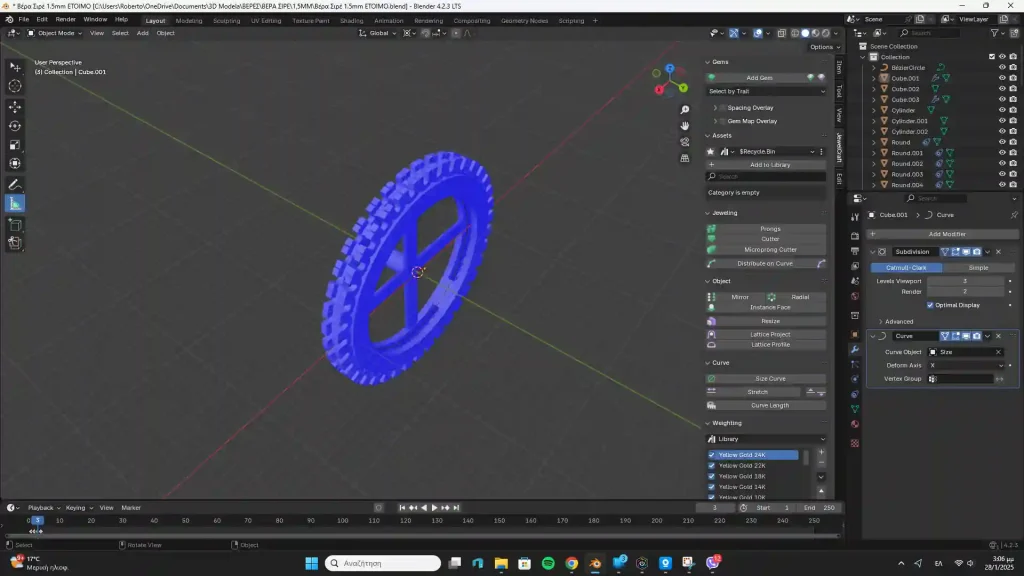
Task: Open the Material properties tab icon
Action: pyautogui.click(x=855, y=424)
